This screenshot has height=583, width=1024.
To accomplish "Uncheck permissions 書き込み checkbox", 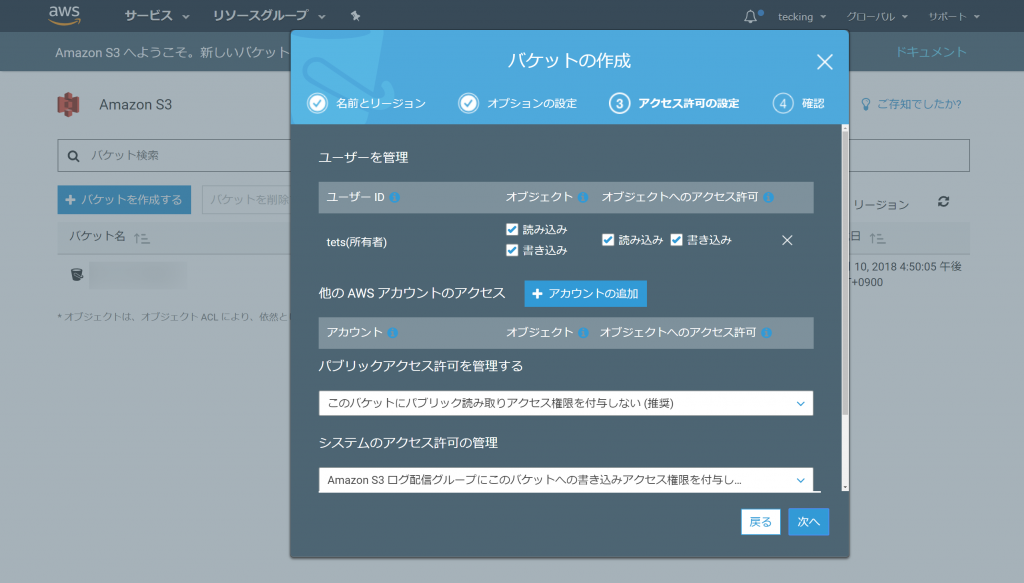I will (677, 240).
